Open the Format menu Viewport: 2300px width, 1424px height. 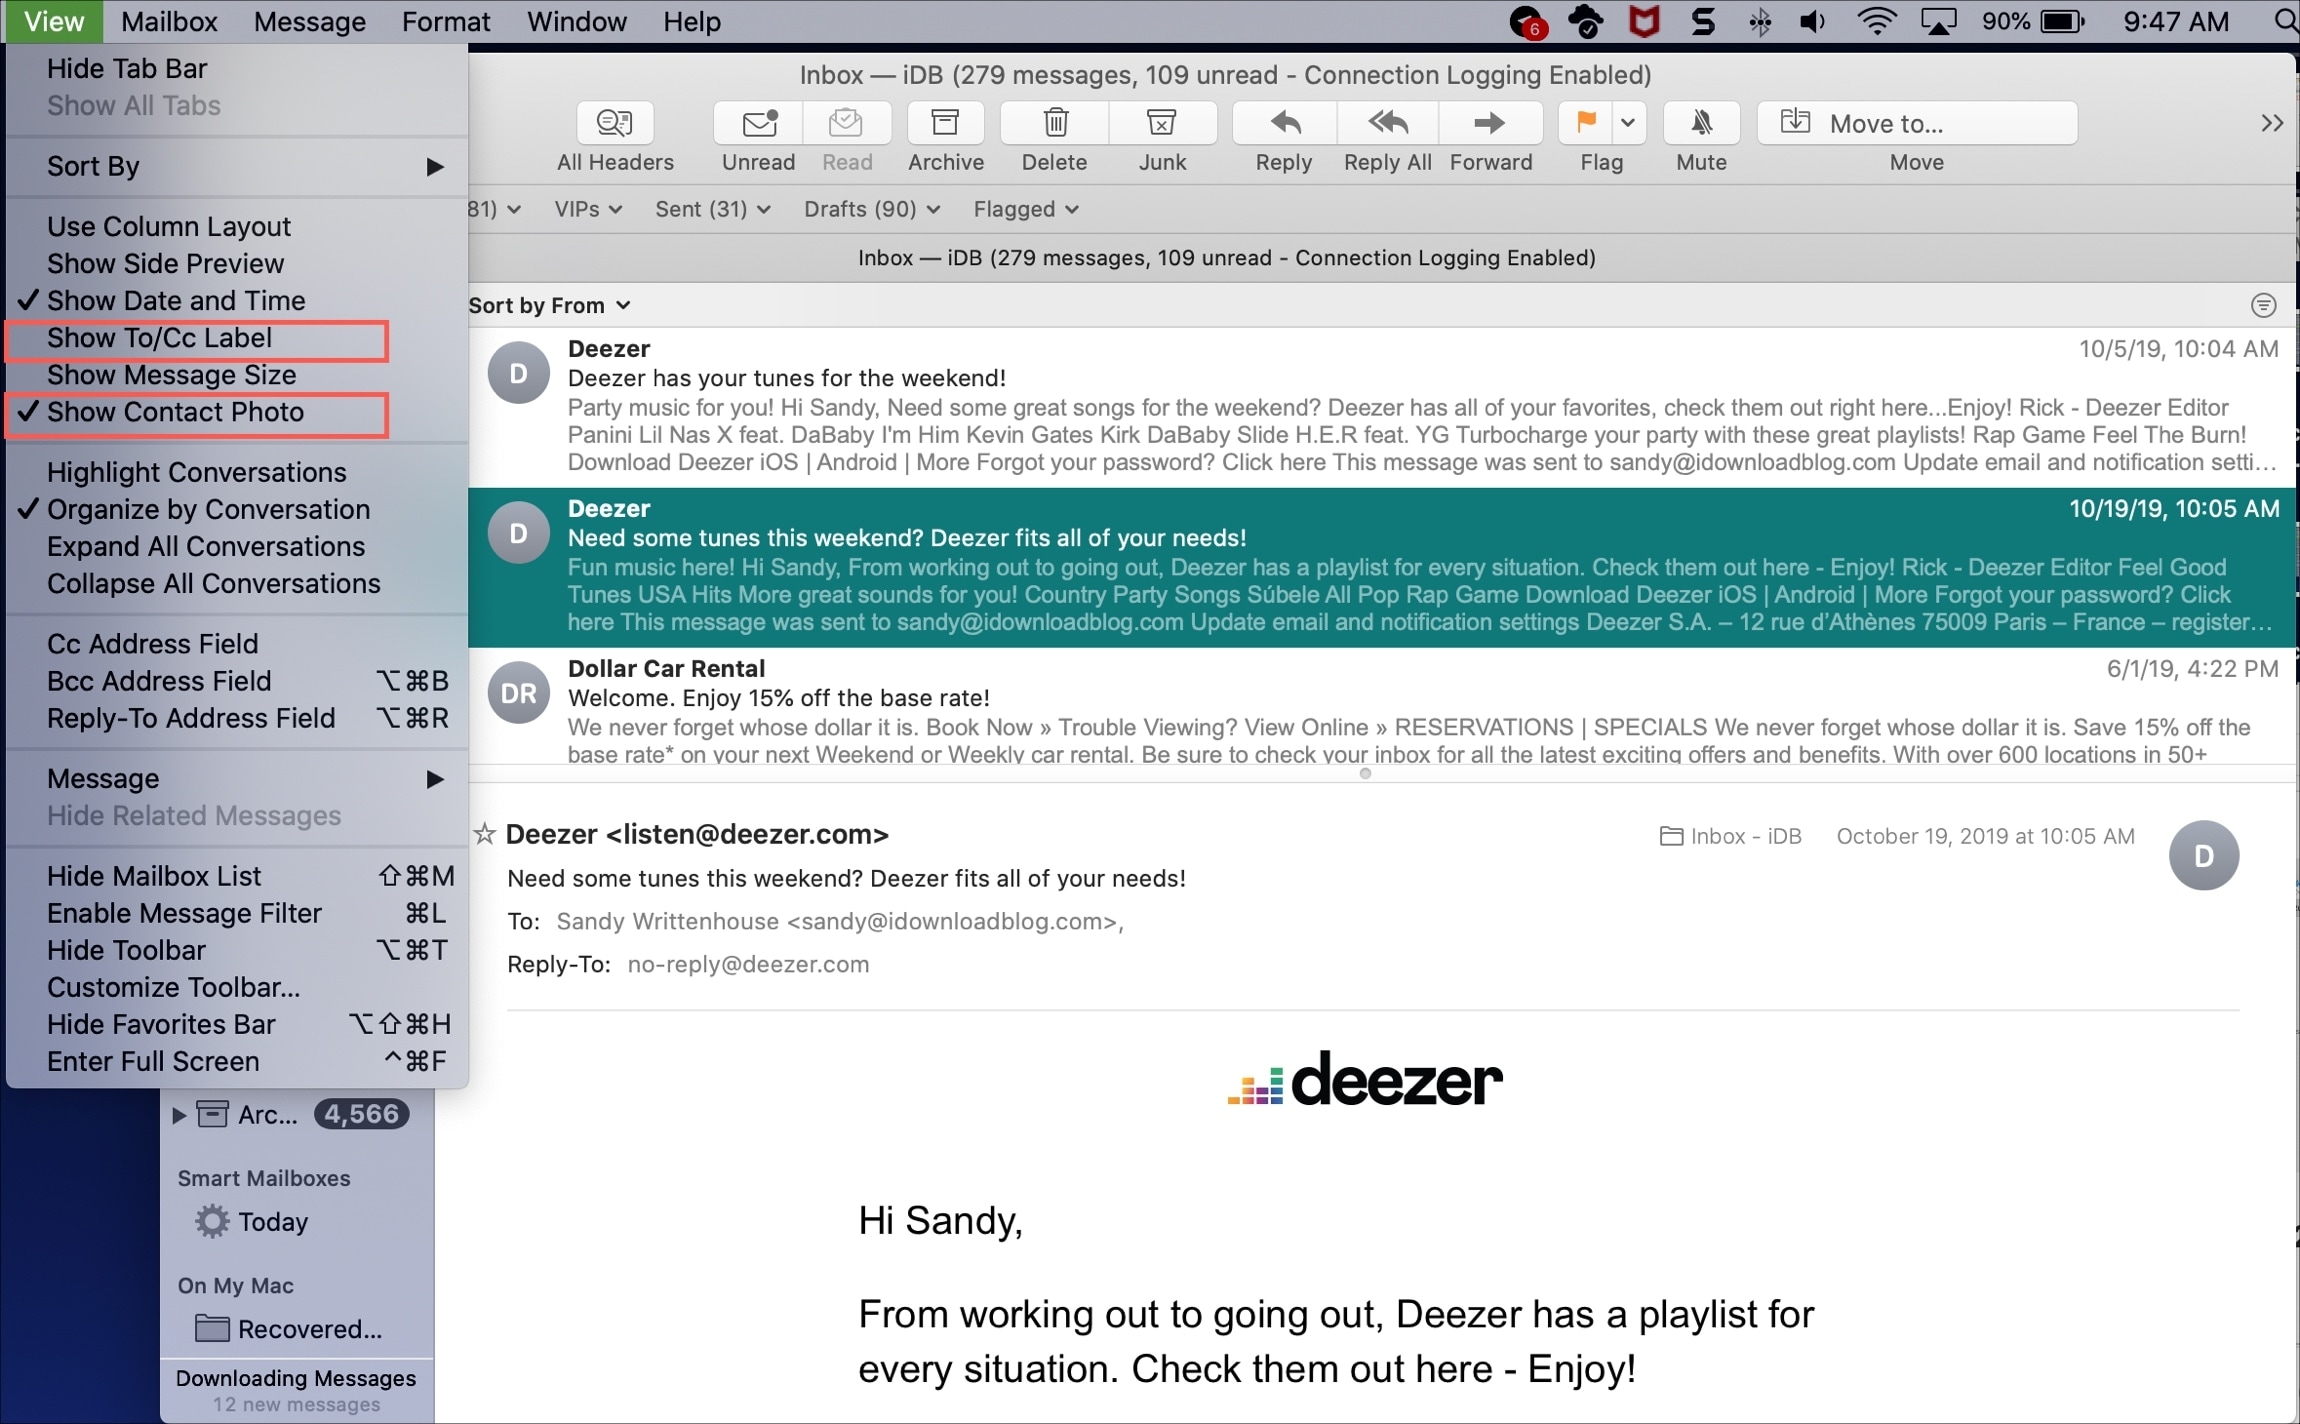[x=446, y=21]
